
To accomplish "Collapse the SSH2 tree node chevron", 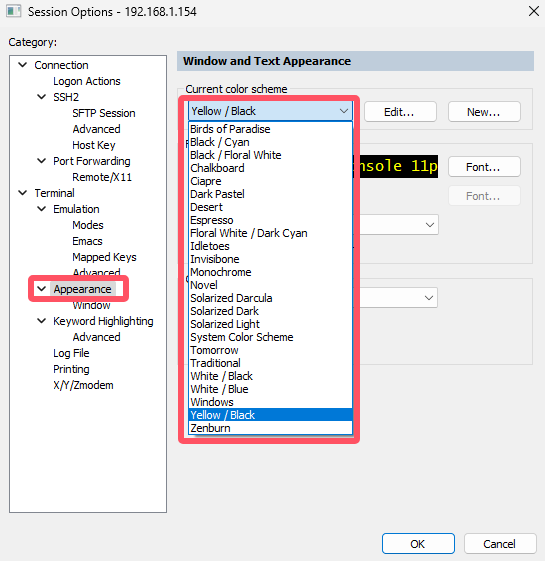I will 42,97.
